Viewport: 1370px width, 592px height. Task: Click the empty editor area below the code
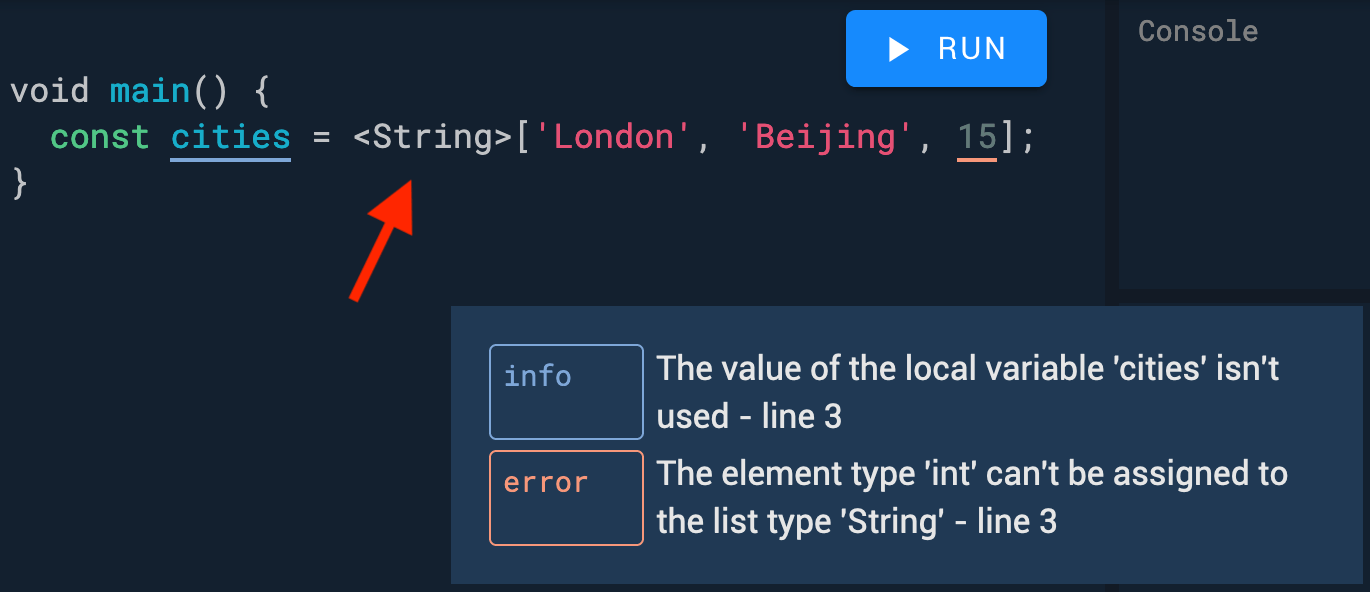click(220, 420)
